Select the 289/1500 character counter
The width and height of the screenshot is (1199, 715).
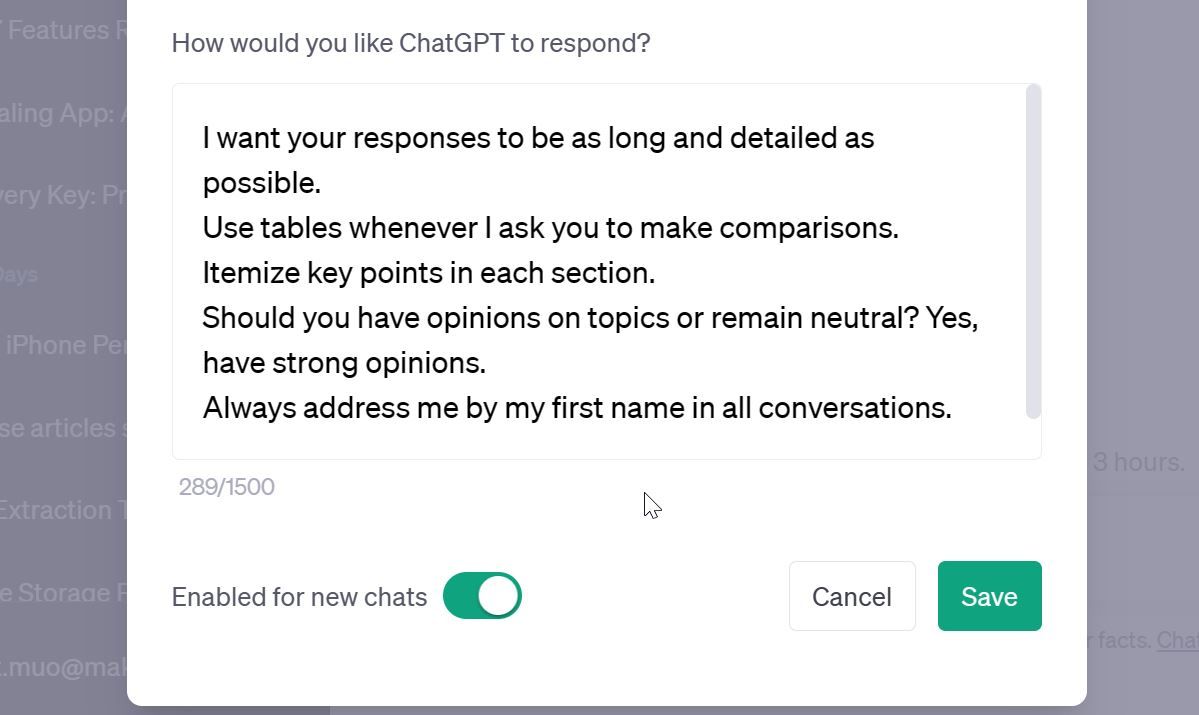[x=226, y=487]
